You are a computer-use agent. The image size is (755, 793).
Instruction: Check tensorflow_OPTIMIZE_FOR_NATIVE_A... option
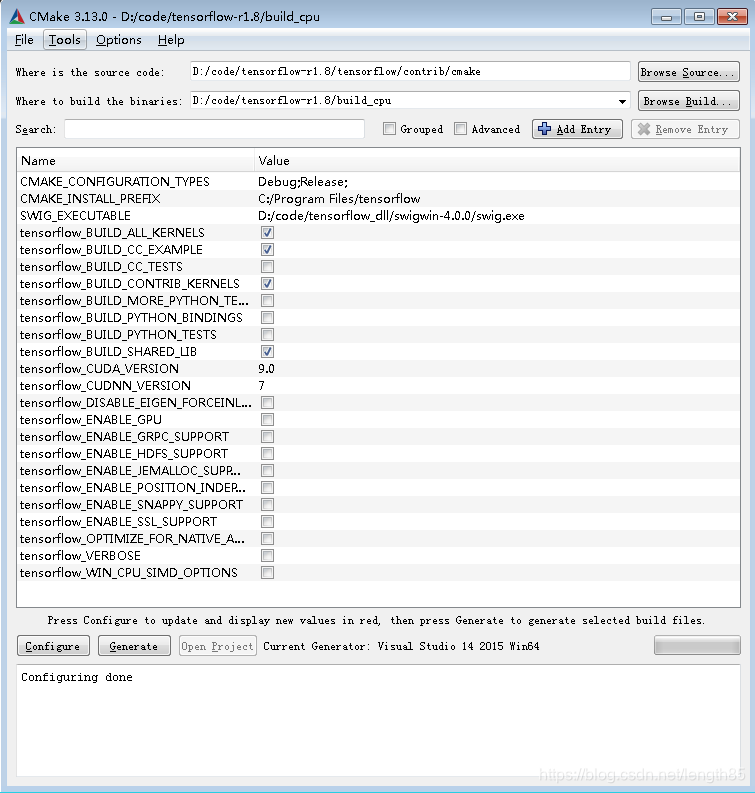pos(268,539)
